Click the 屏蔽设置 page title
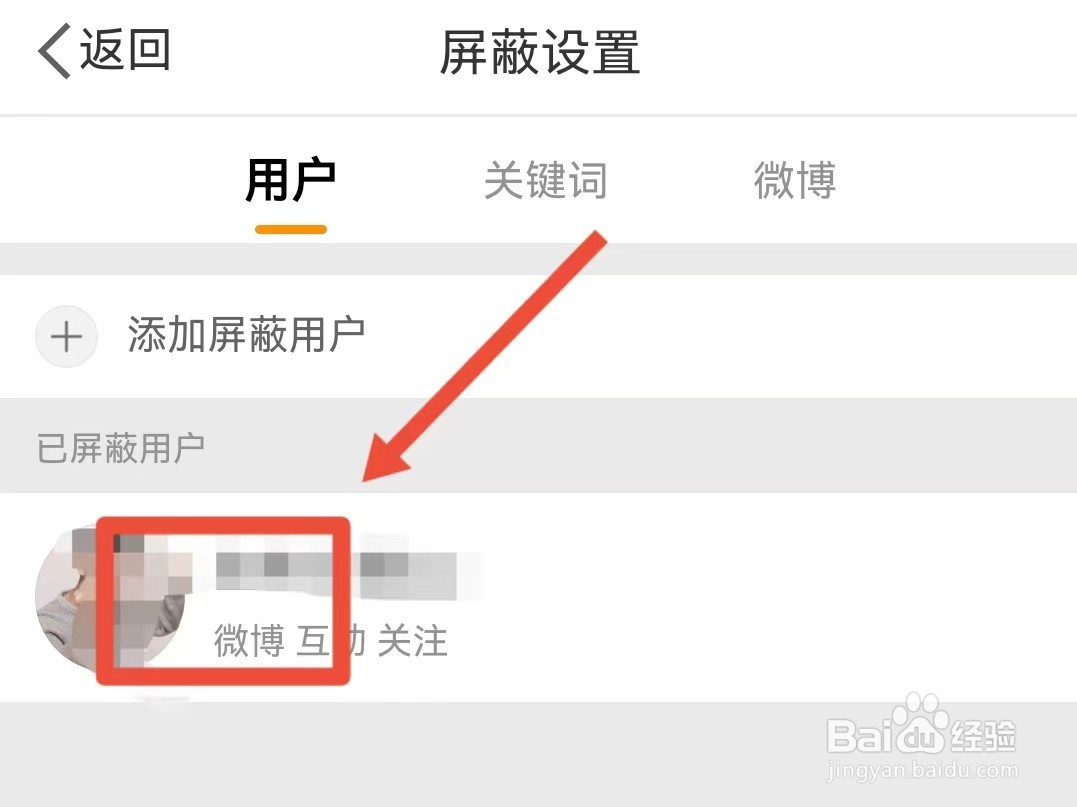 click(539, 52)
